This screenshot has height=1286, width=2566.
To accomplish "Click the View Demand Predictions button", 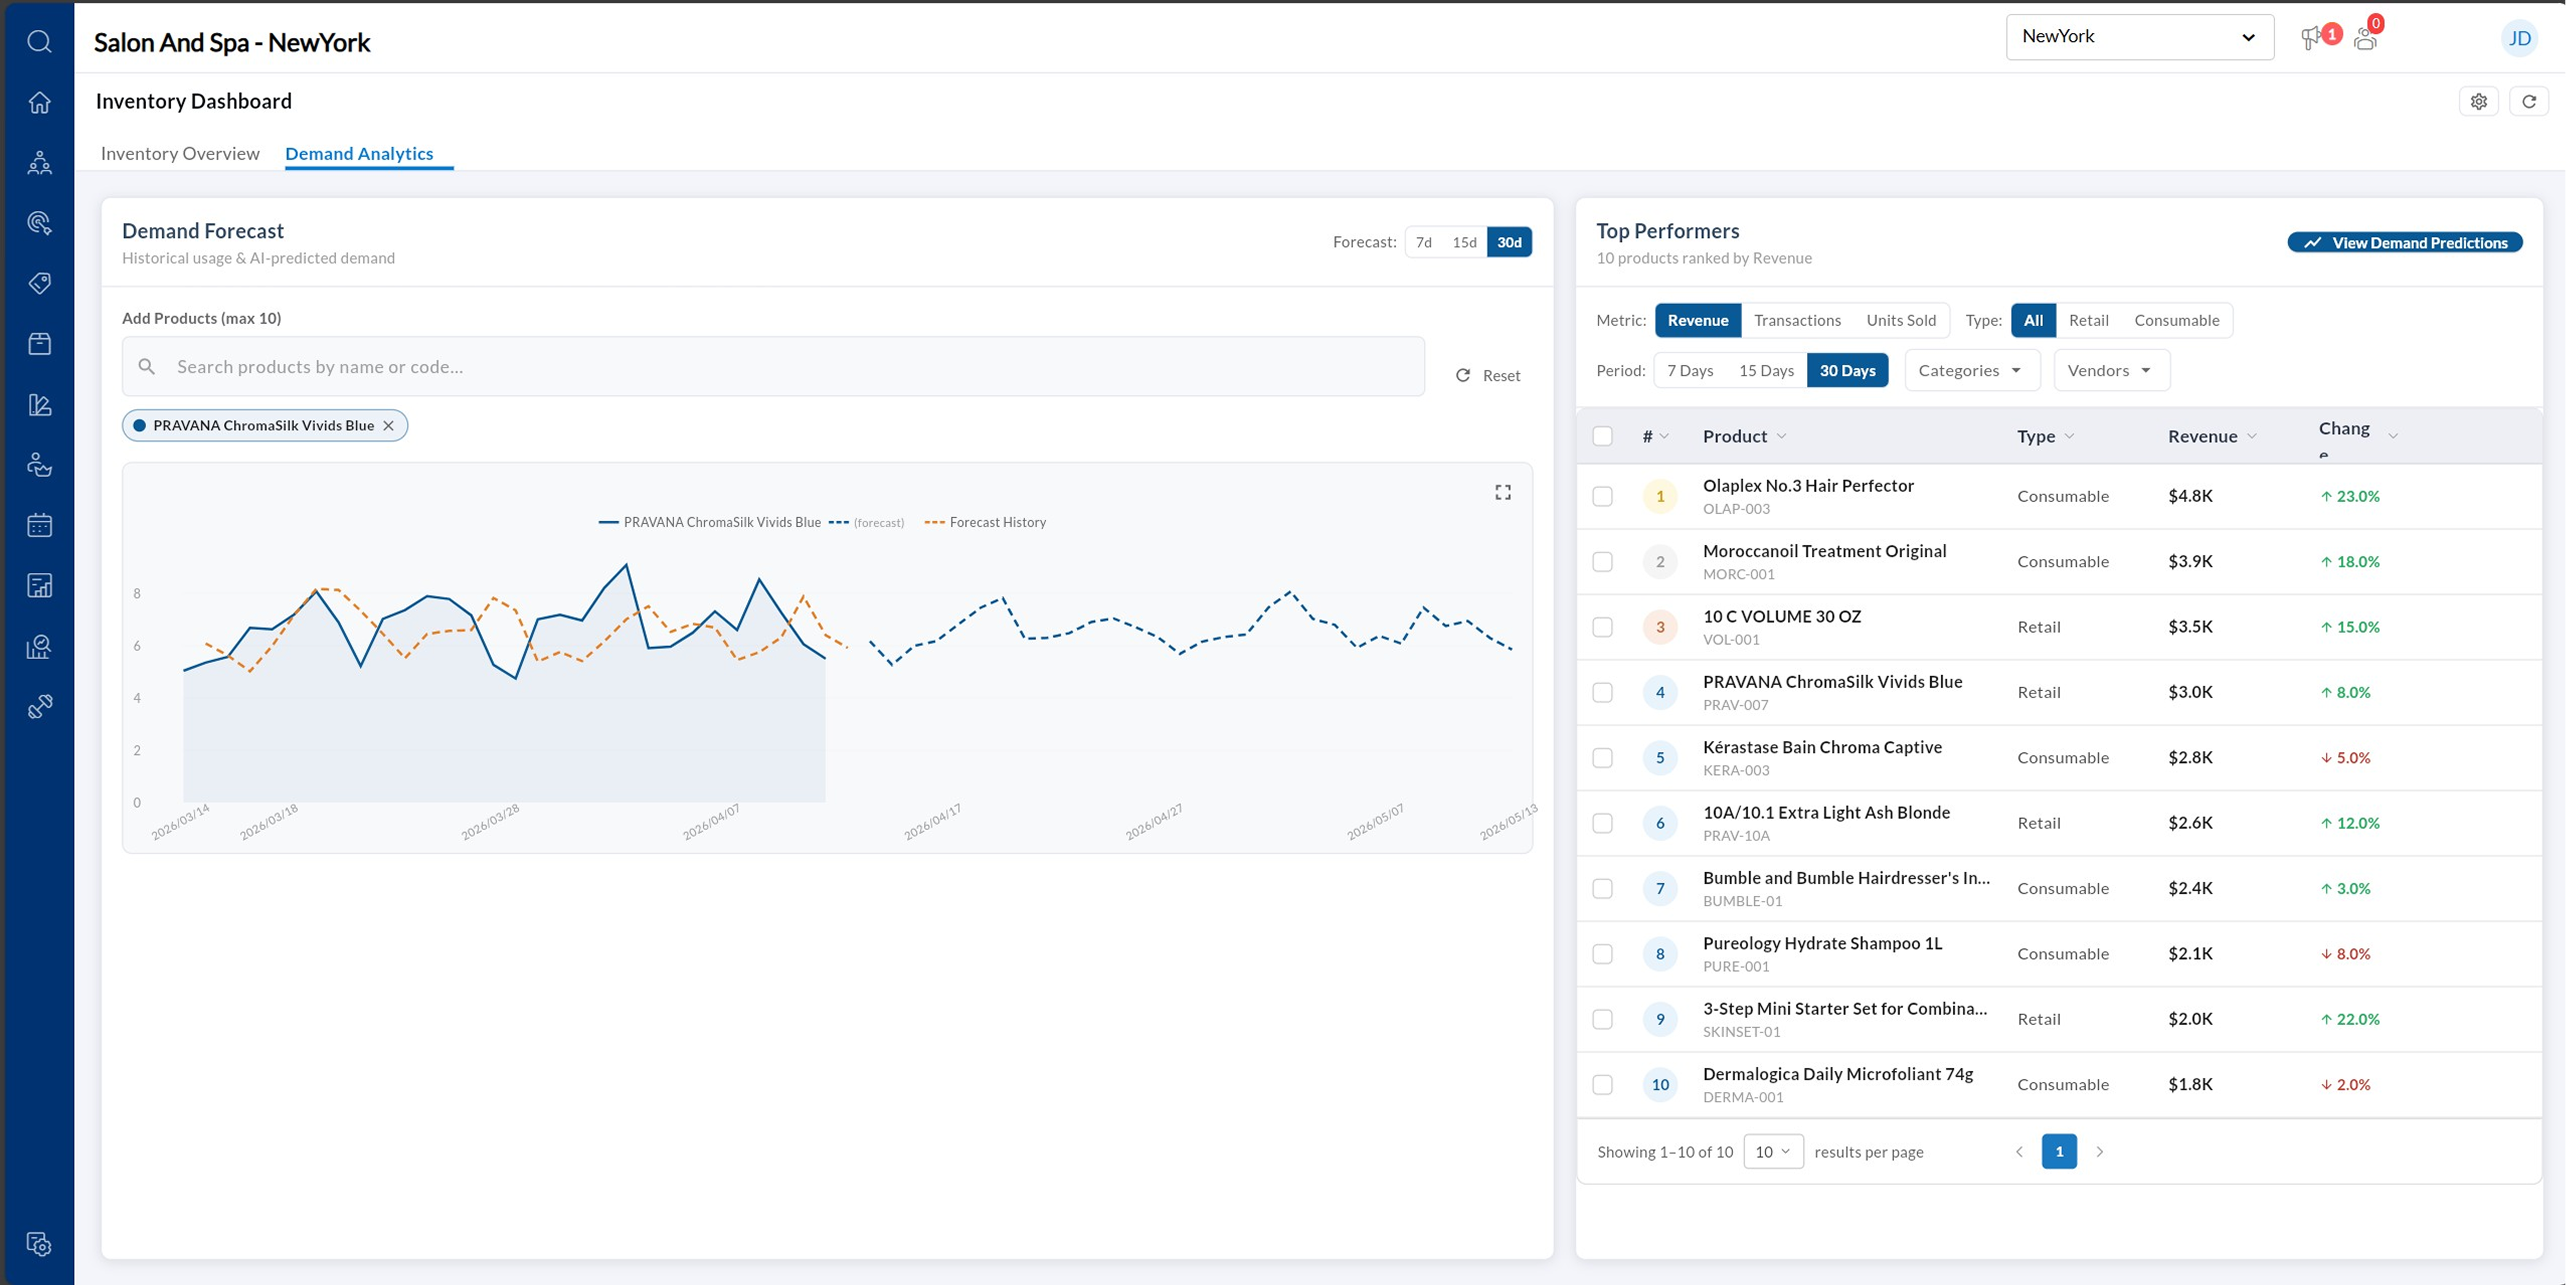I will [2404, 243].
